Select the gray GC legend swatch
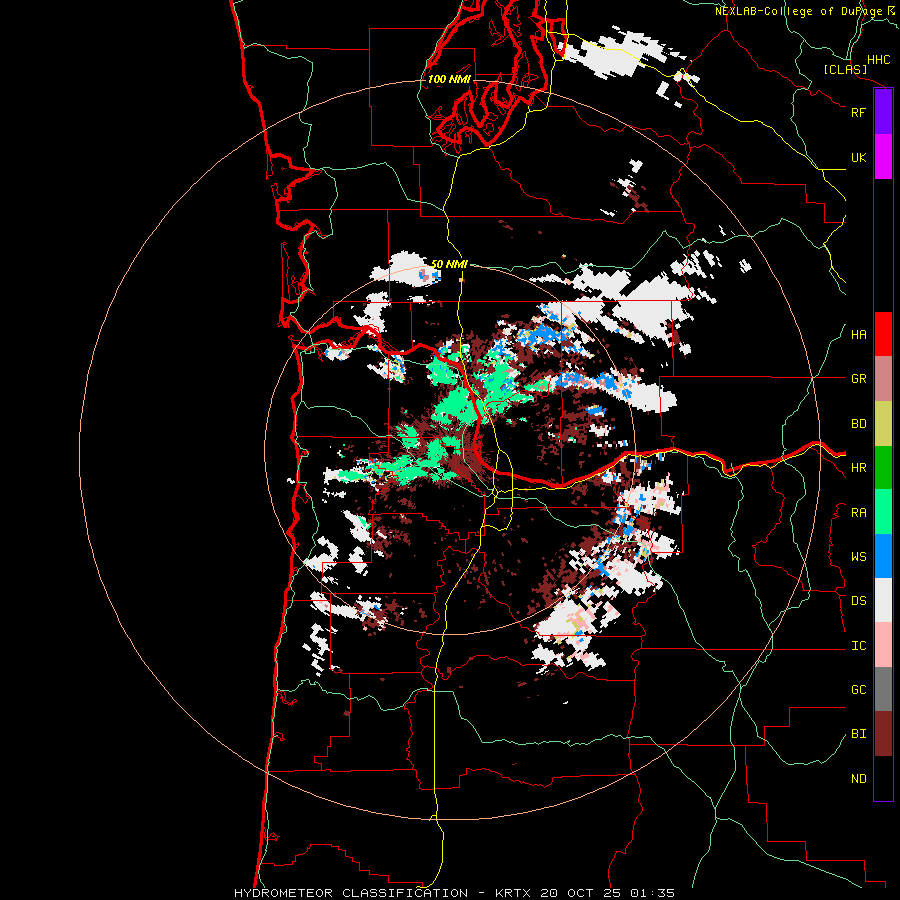The height and width of the screenshot is (900, 900). [883, 689]
